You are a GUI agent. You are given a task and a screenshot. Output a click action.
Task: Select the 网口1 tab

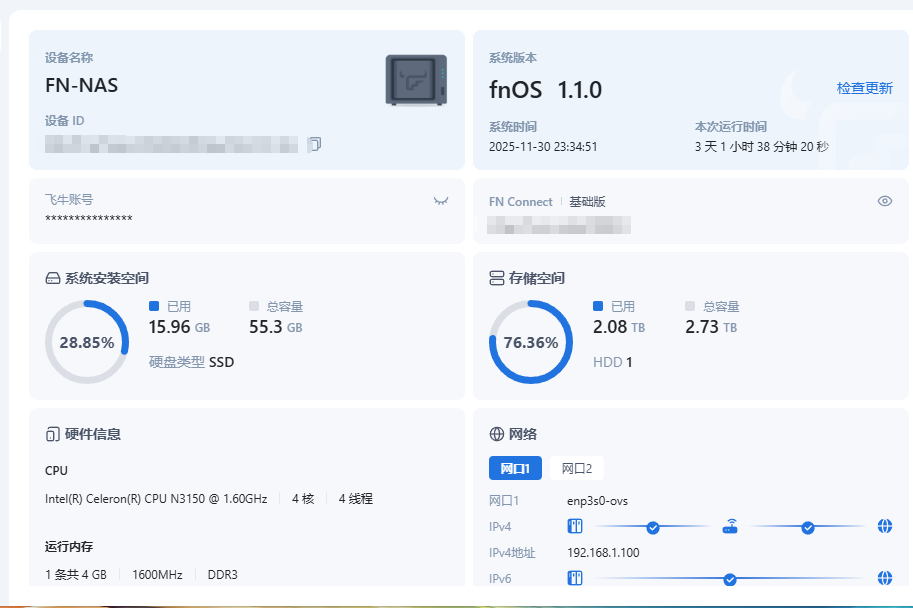point(515,468)
